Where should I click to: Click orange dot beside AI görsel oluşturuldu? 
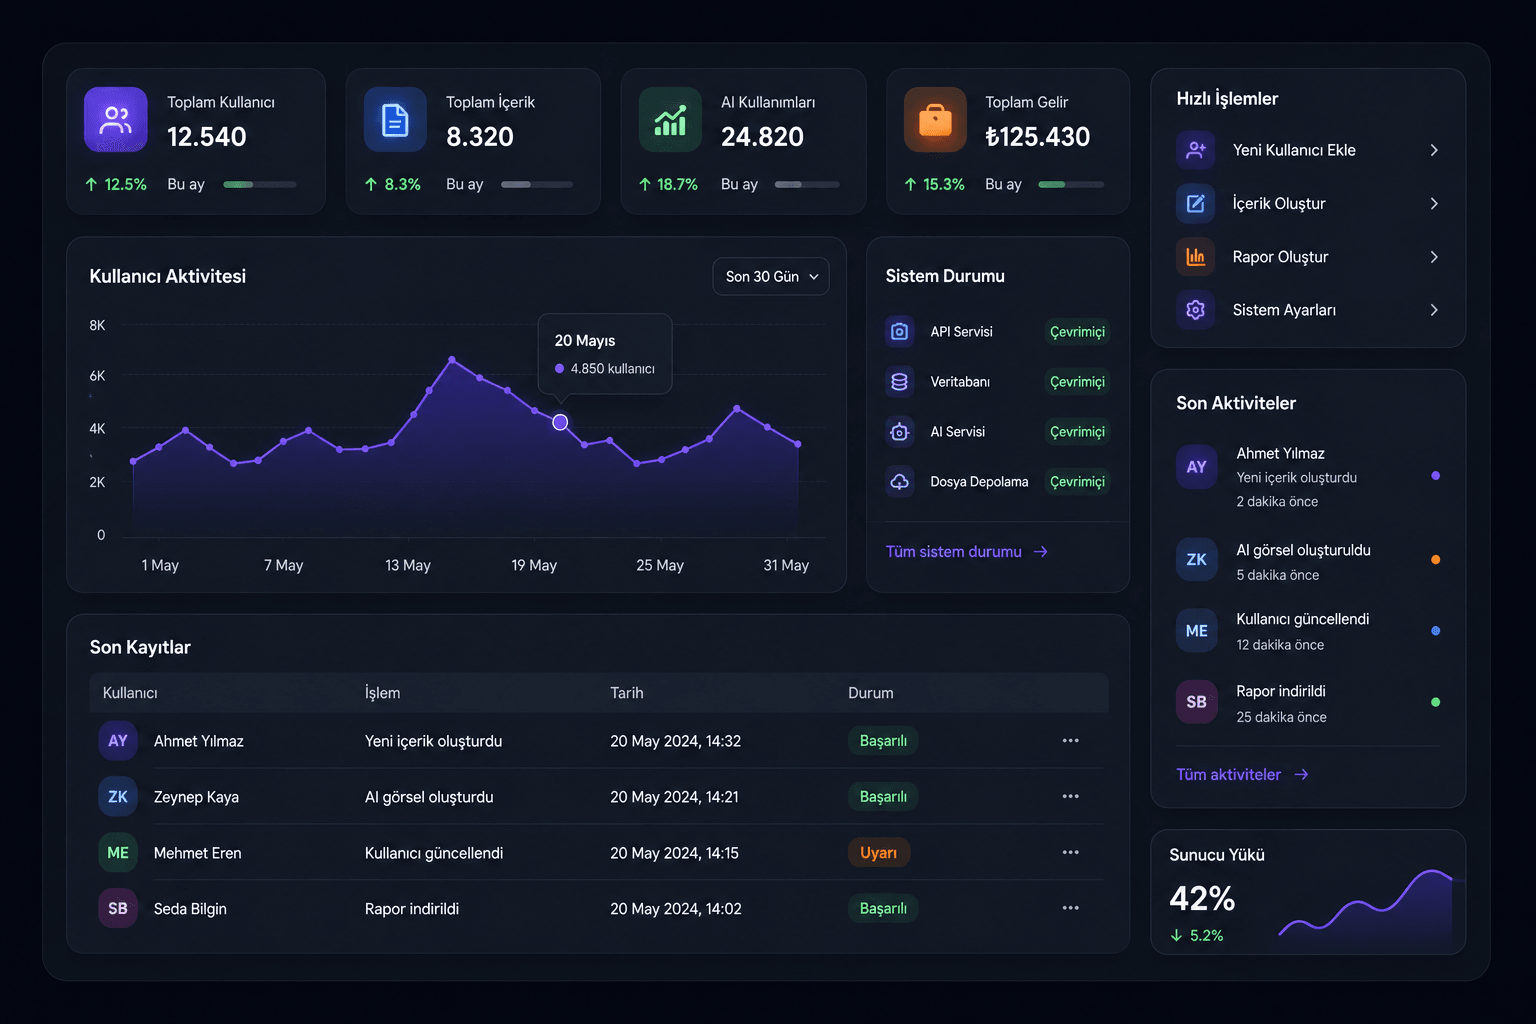[1436, 560]
